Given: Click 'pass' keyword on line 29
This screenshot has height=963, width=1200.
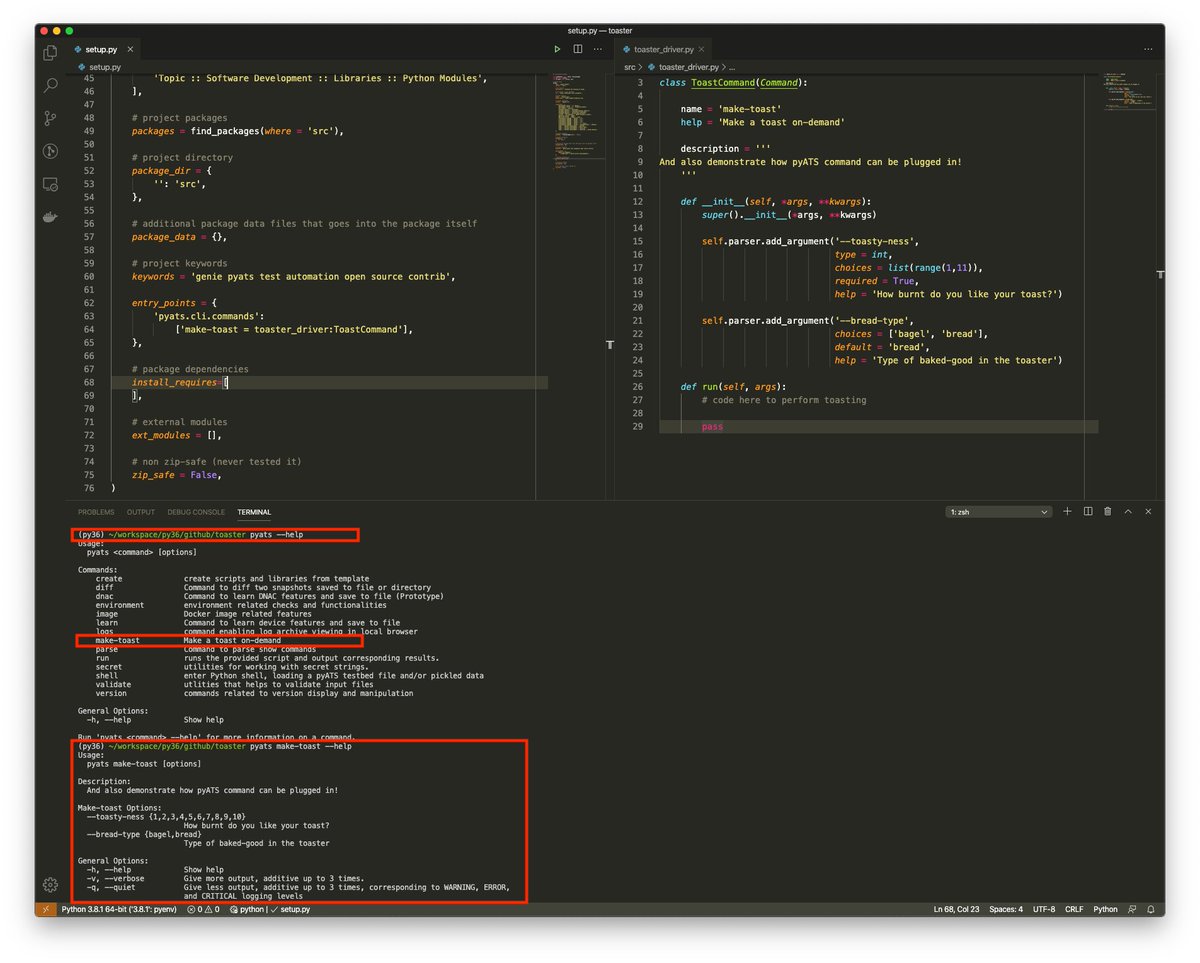Looking at the screenshot, I should (x=712, y=426).
